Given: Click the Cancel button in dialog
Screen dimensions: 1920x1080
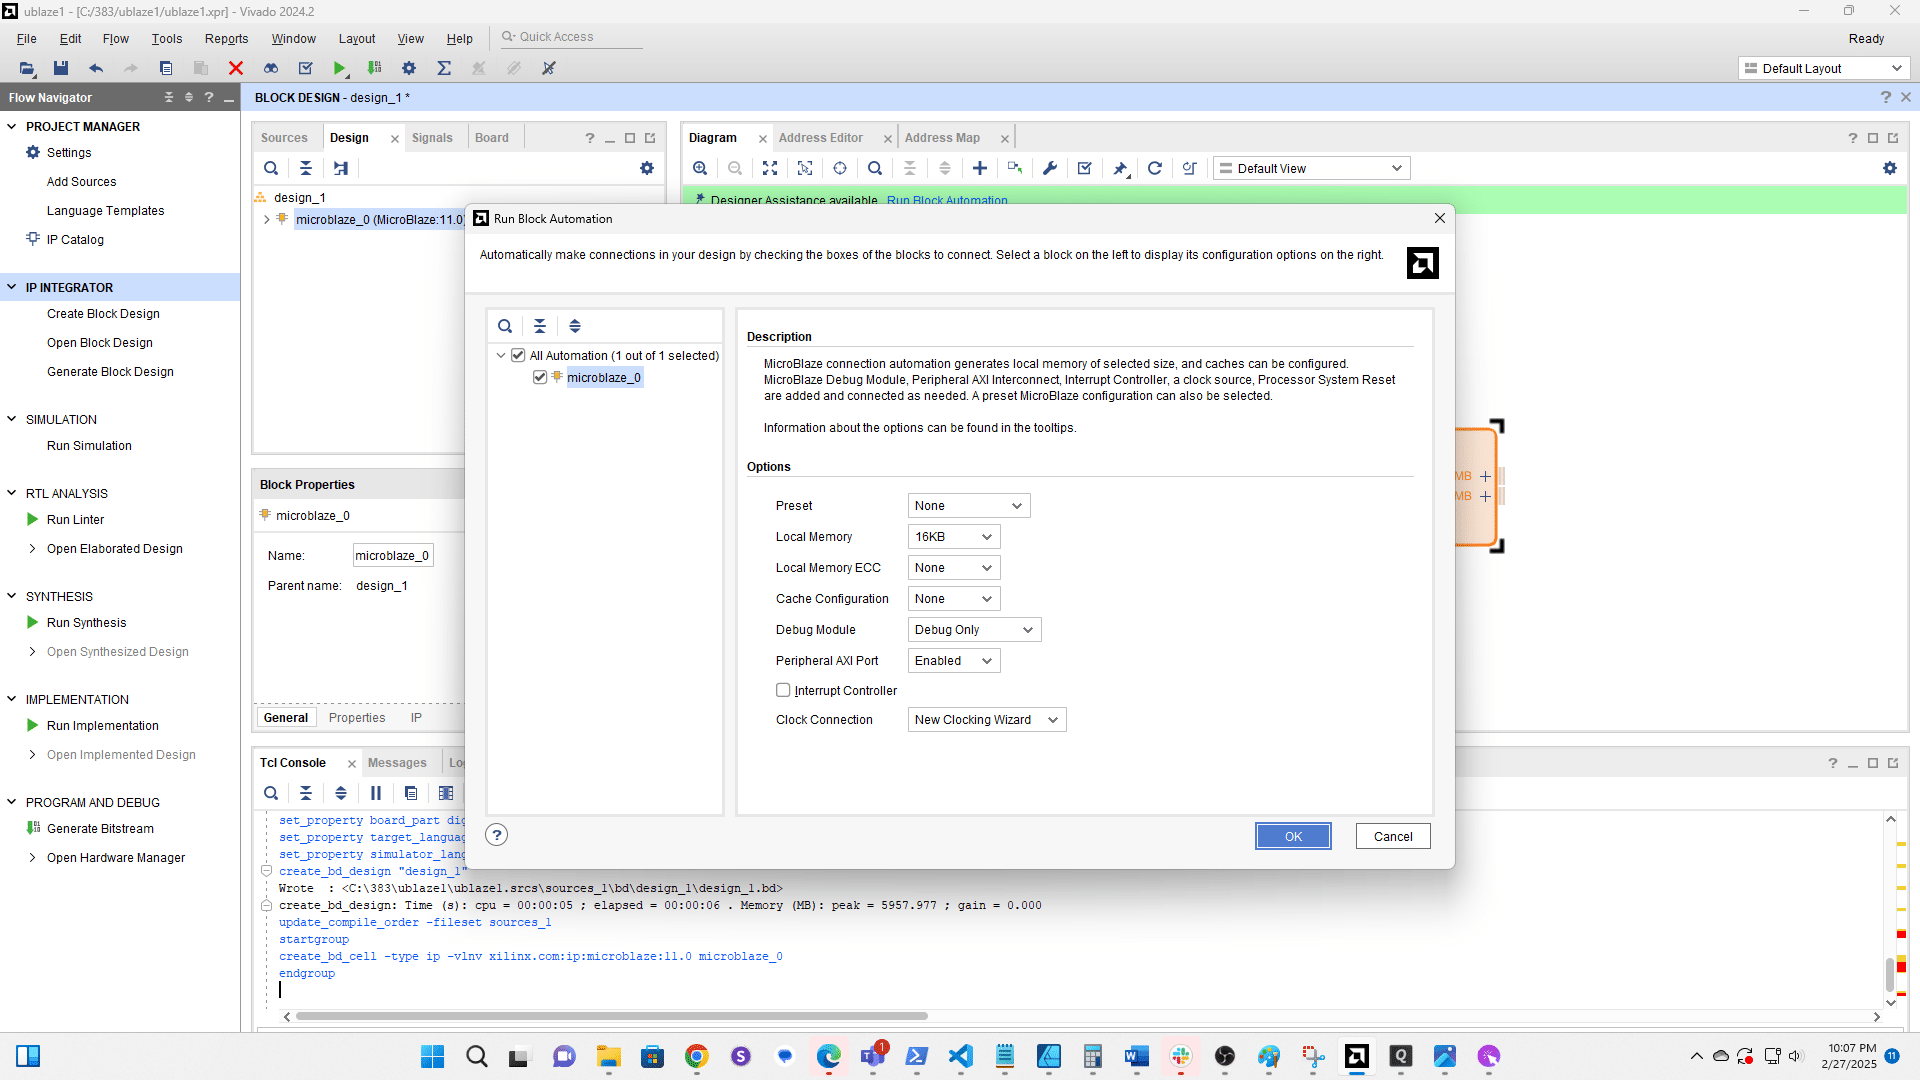Looking at the screenshot, I should coord(1392,836).
